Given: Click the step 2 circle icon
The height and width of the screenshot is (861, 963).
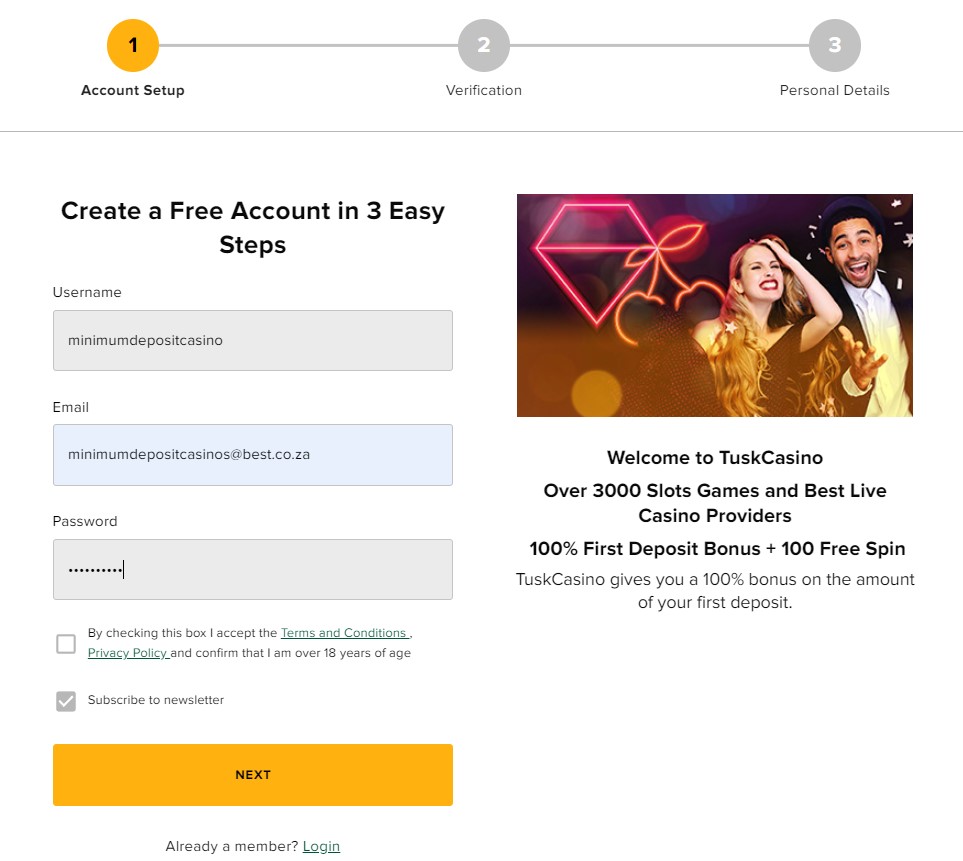Looking at the screenshot, I should point(484,45).
